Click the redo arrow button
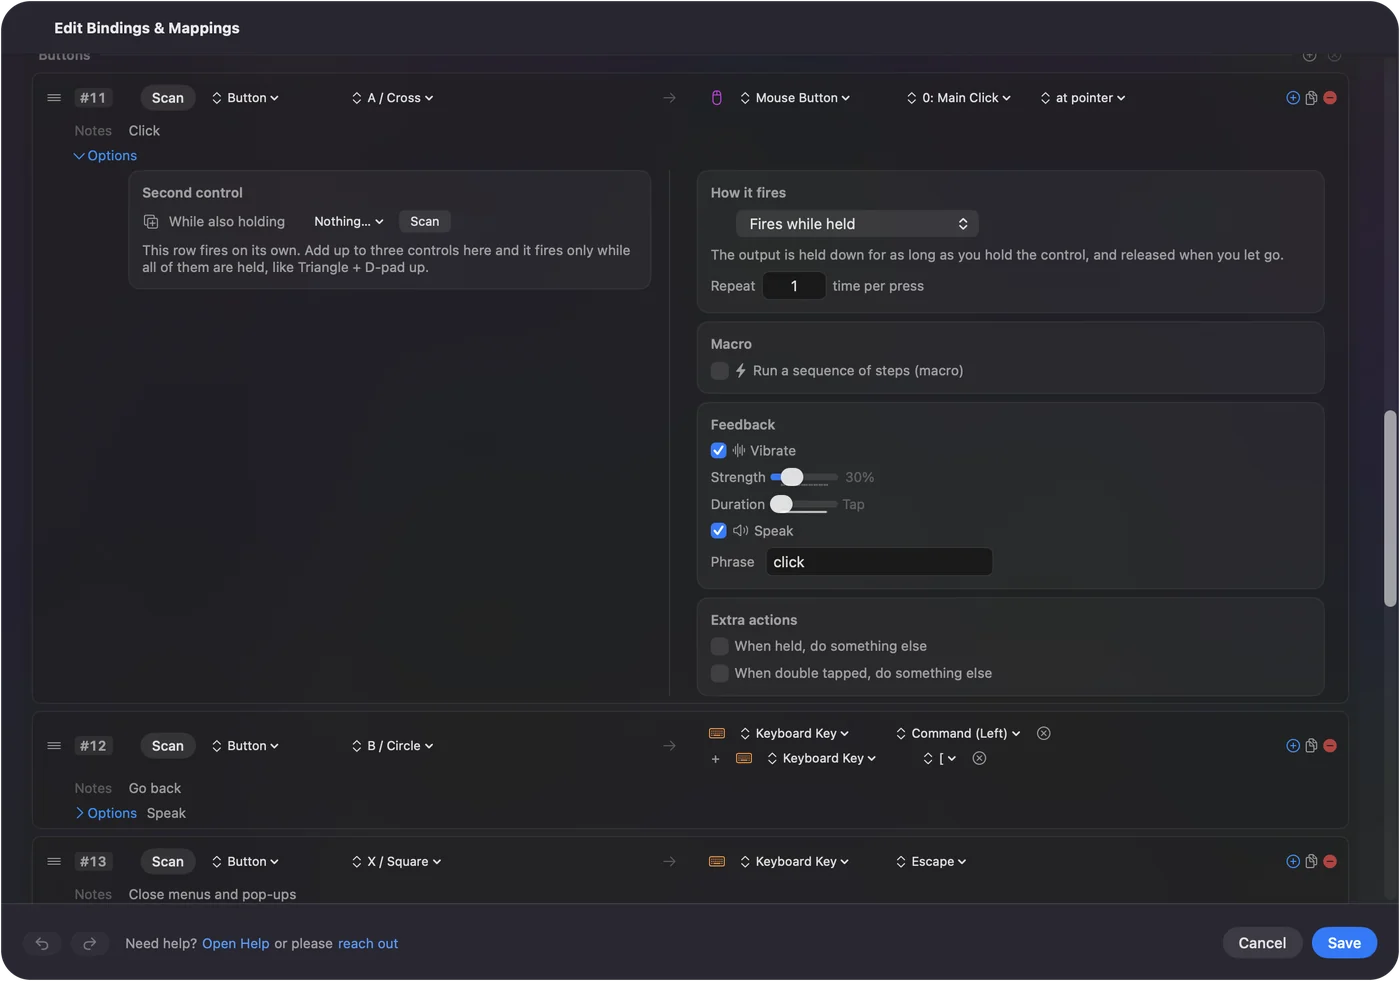Viewport: 1400px width, 981px height. point(89,944)
